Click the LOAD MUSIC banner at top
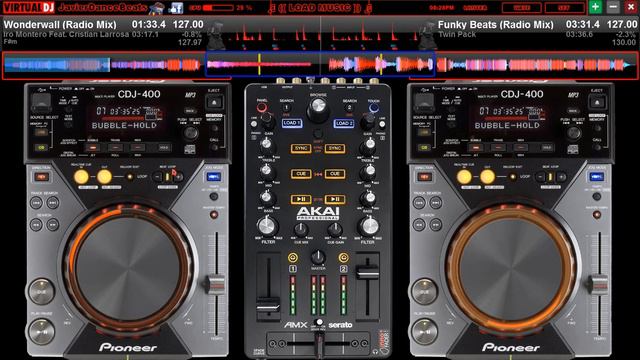 [319, 8]
